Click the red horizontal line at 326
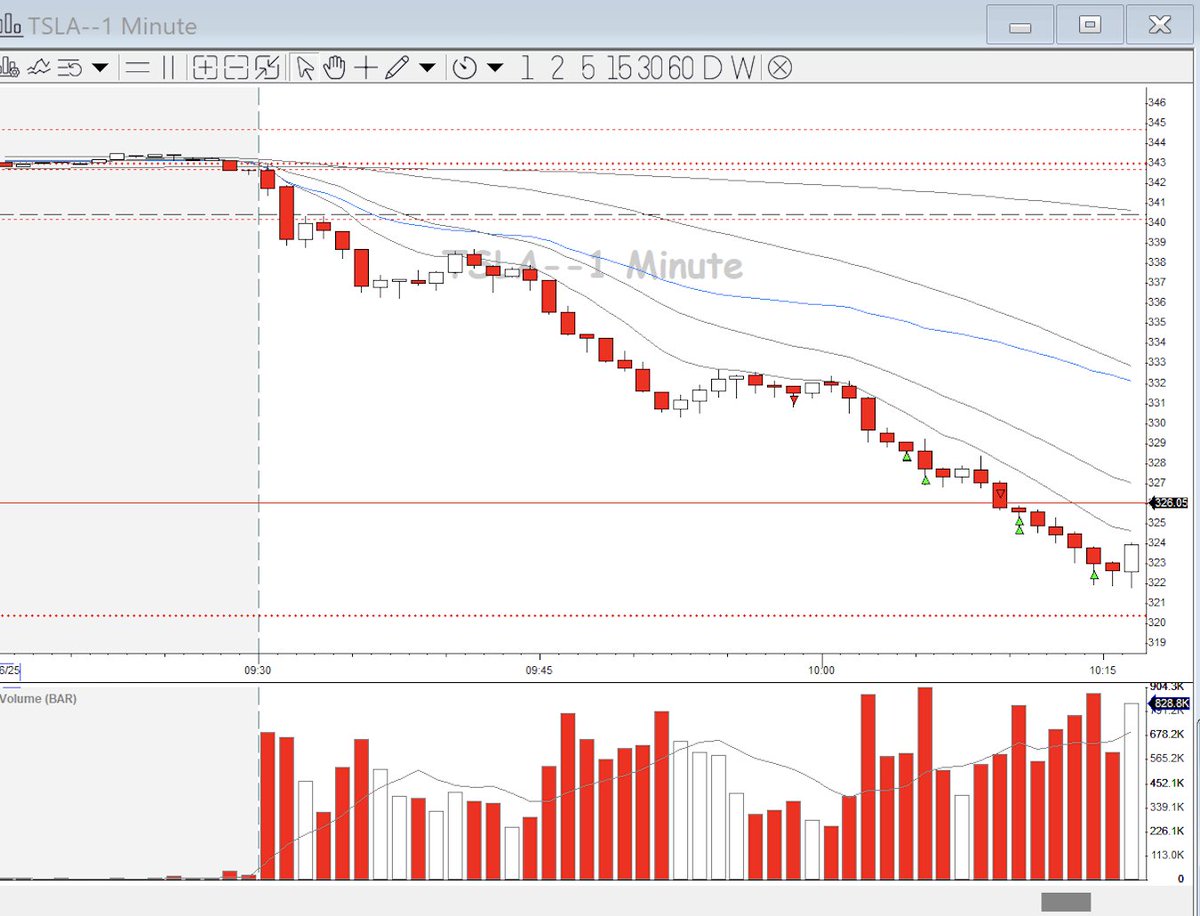The height and width of the screenshot is (916, 1200). pyautogui.click(x=575, y=503)
